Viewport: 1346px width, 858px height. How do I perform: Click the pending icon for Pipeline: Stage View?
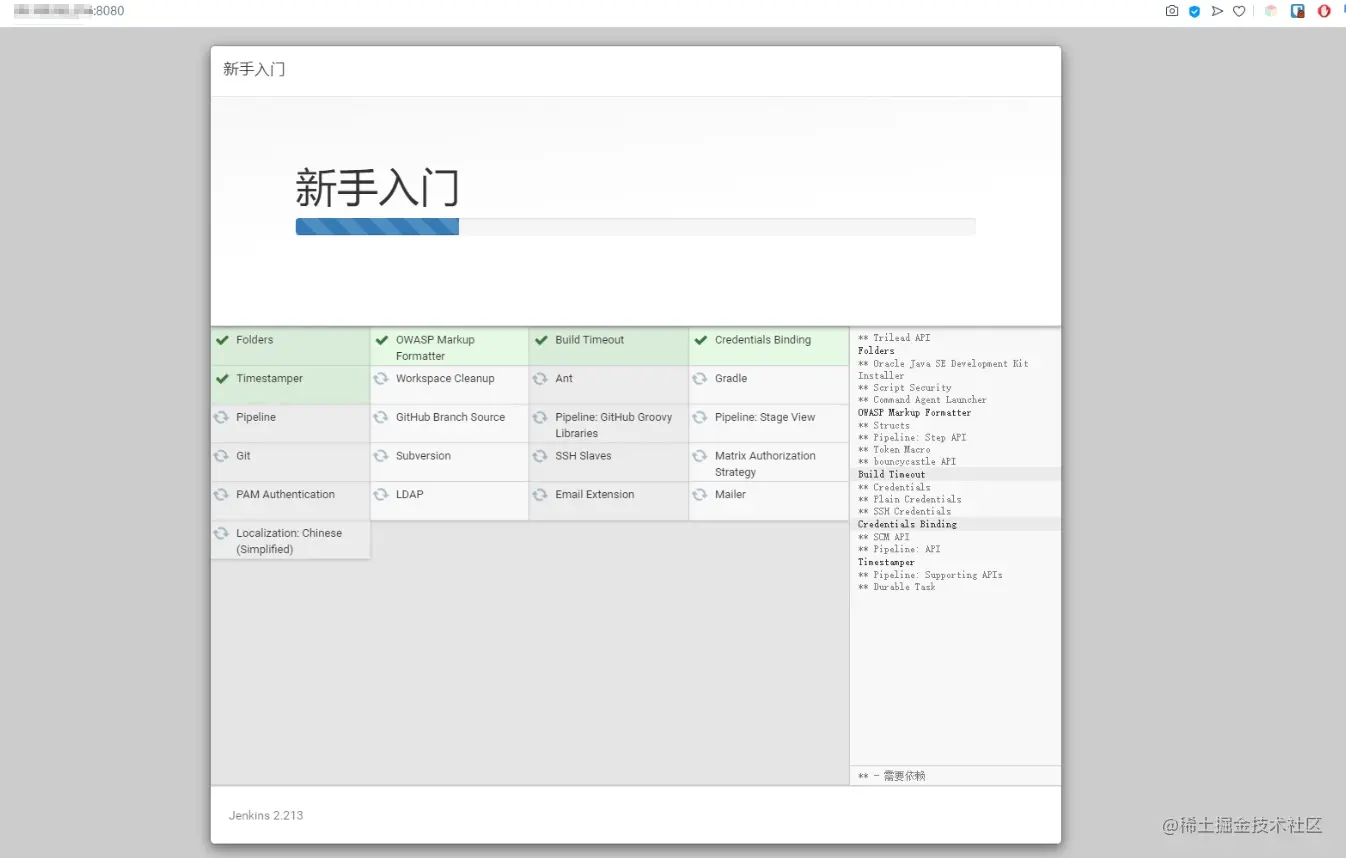click(700, 418)
